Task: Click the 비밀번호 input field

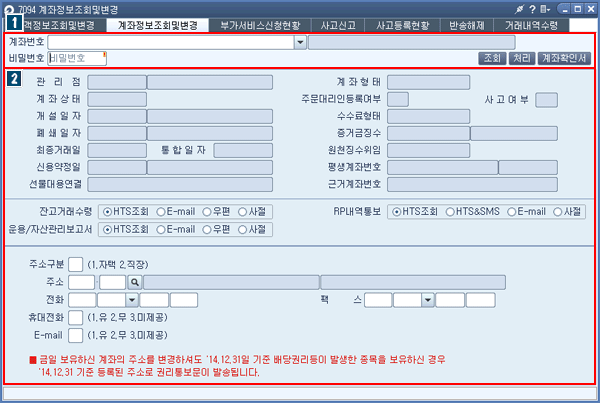Action: coord(77,58)
